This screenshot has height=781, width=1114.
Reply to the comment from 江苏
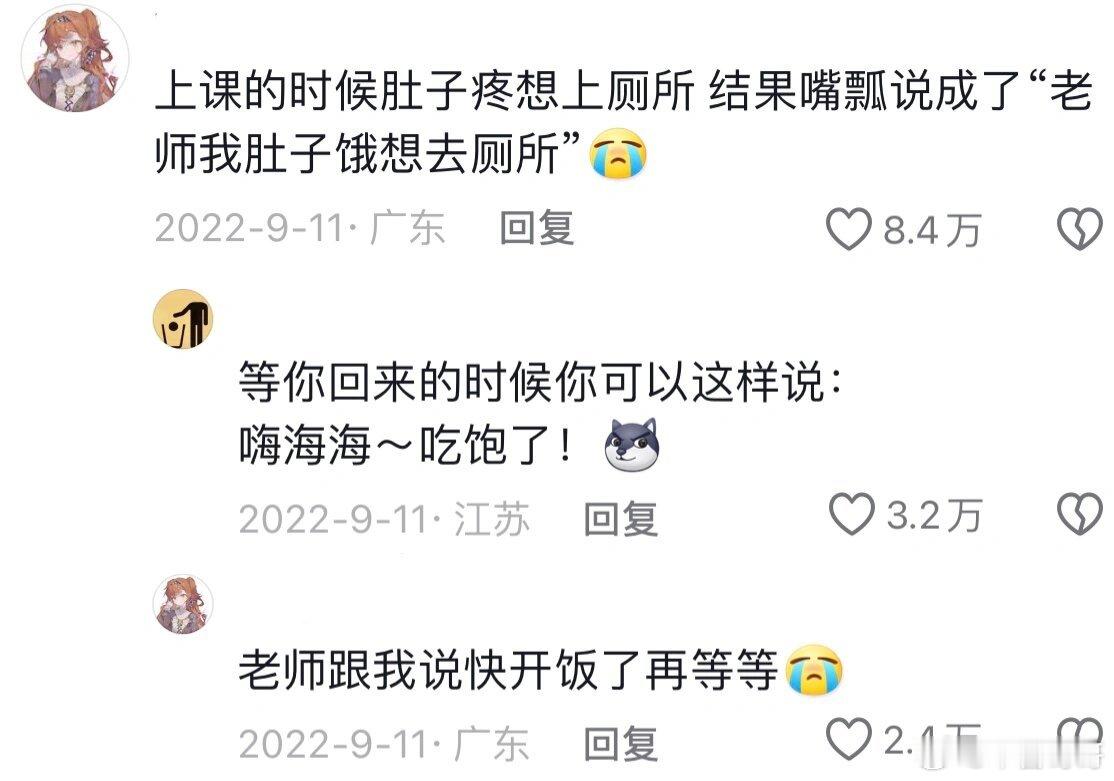[x=620, y=519]
